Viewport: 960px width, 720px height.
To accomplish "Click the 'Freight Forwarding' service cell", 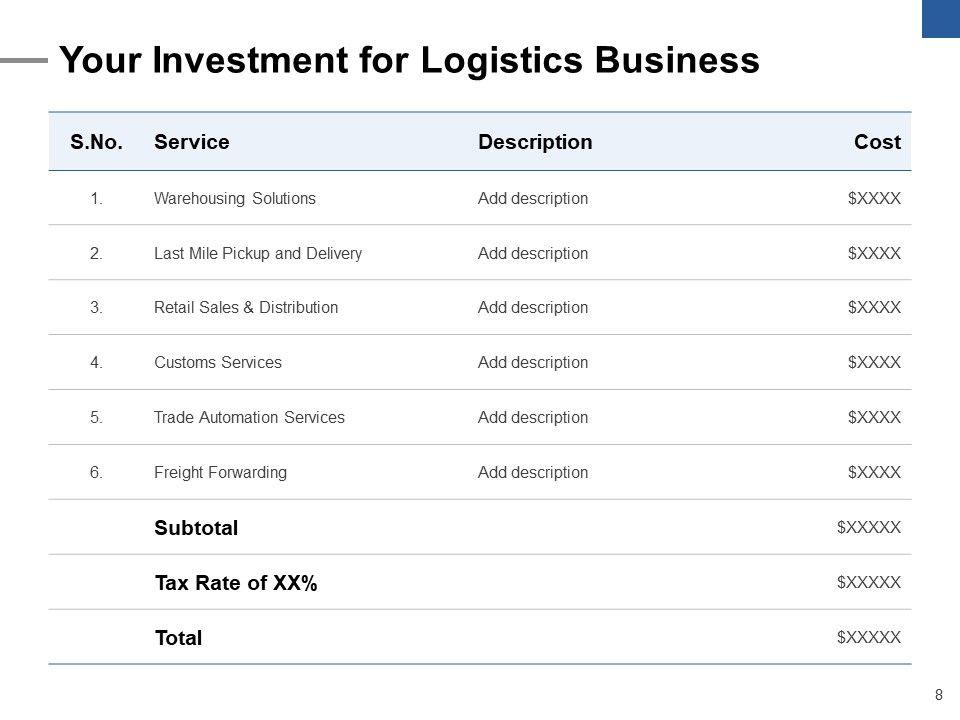I will [220, 472].
